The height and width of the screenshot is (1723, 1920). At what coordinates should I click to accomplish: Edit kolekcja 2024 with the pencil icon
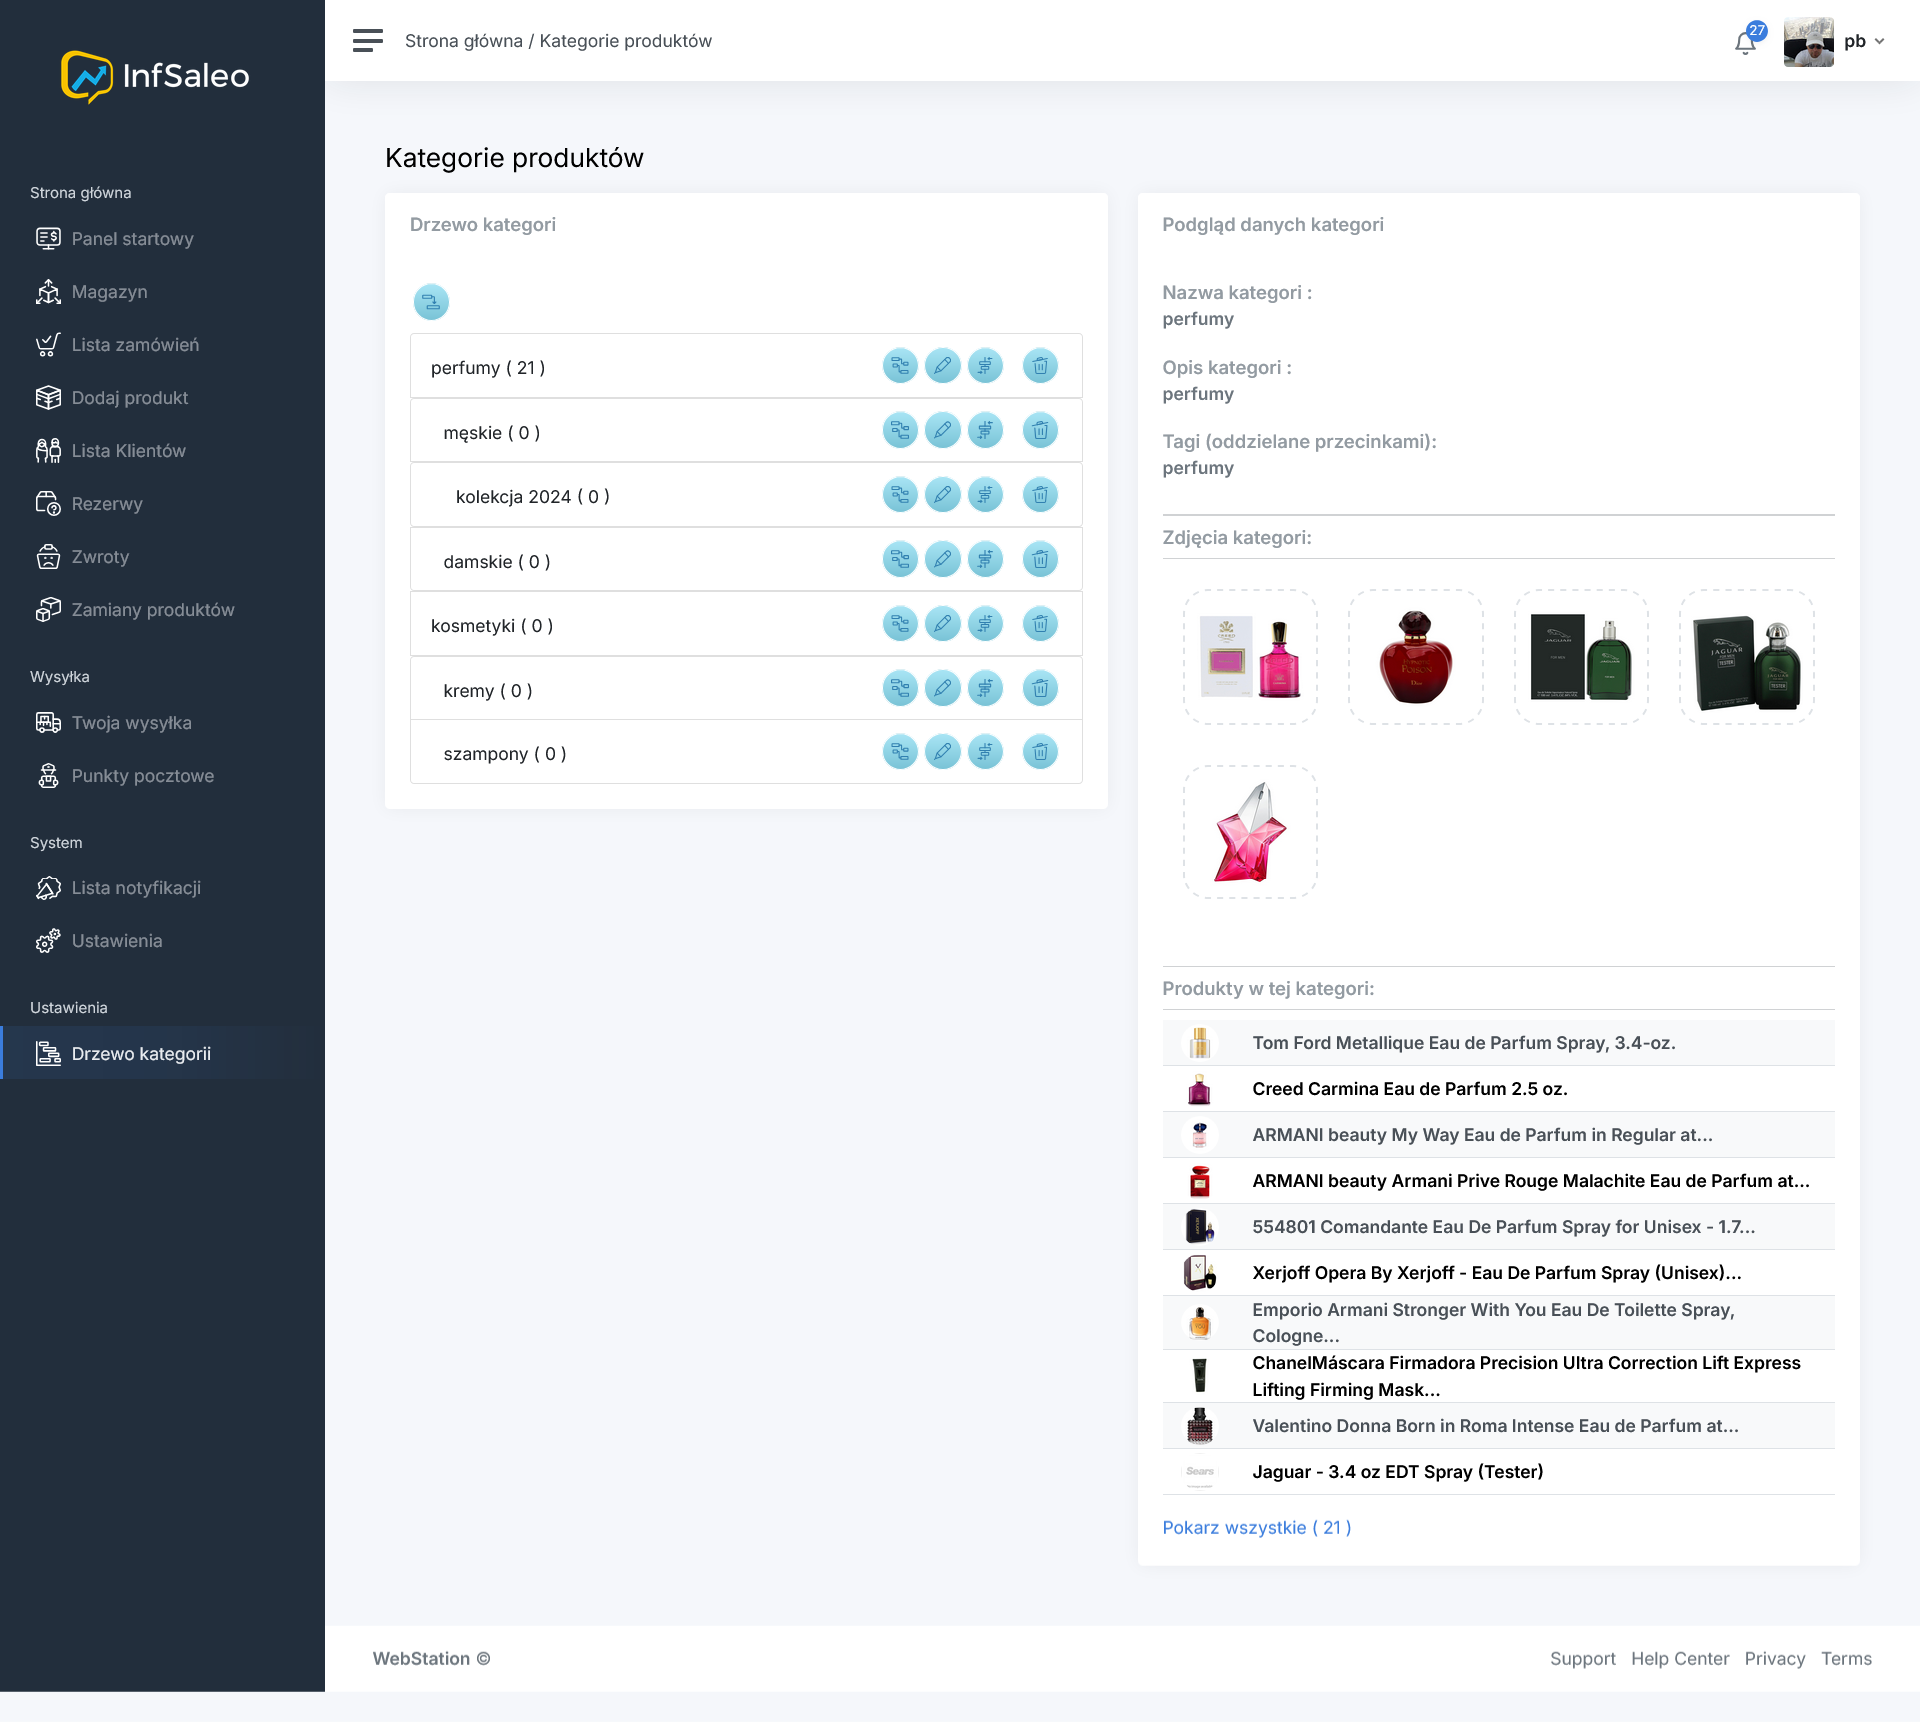pyautogui.click(x=943, y=494)
